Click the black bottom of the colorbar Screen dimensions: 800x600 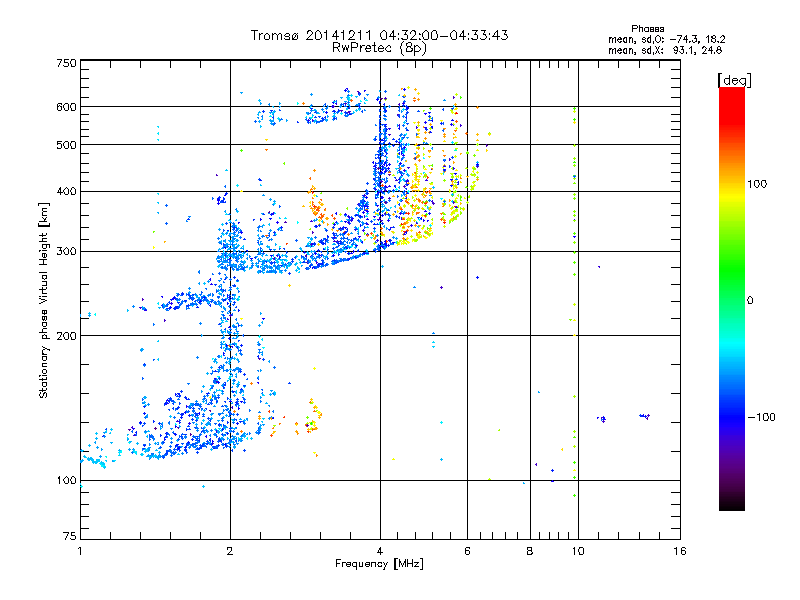pyautogui.click(x=732, y=503)
